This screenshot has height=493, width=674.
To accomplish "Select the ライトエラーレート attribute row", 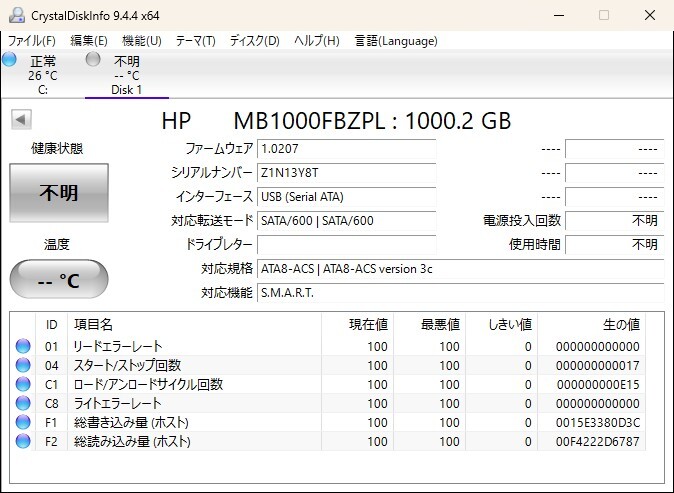I will [328, 403].
